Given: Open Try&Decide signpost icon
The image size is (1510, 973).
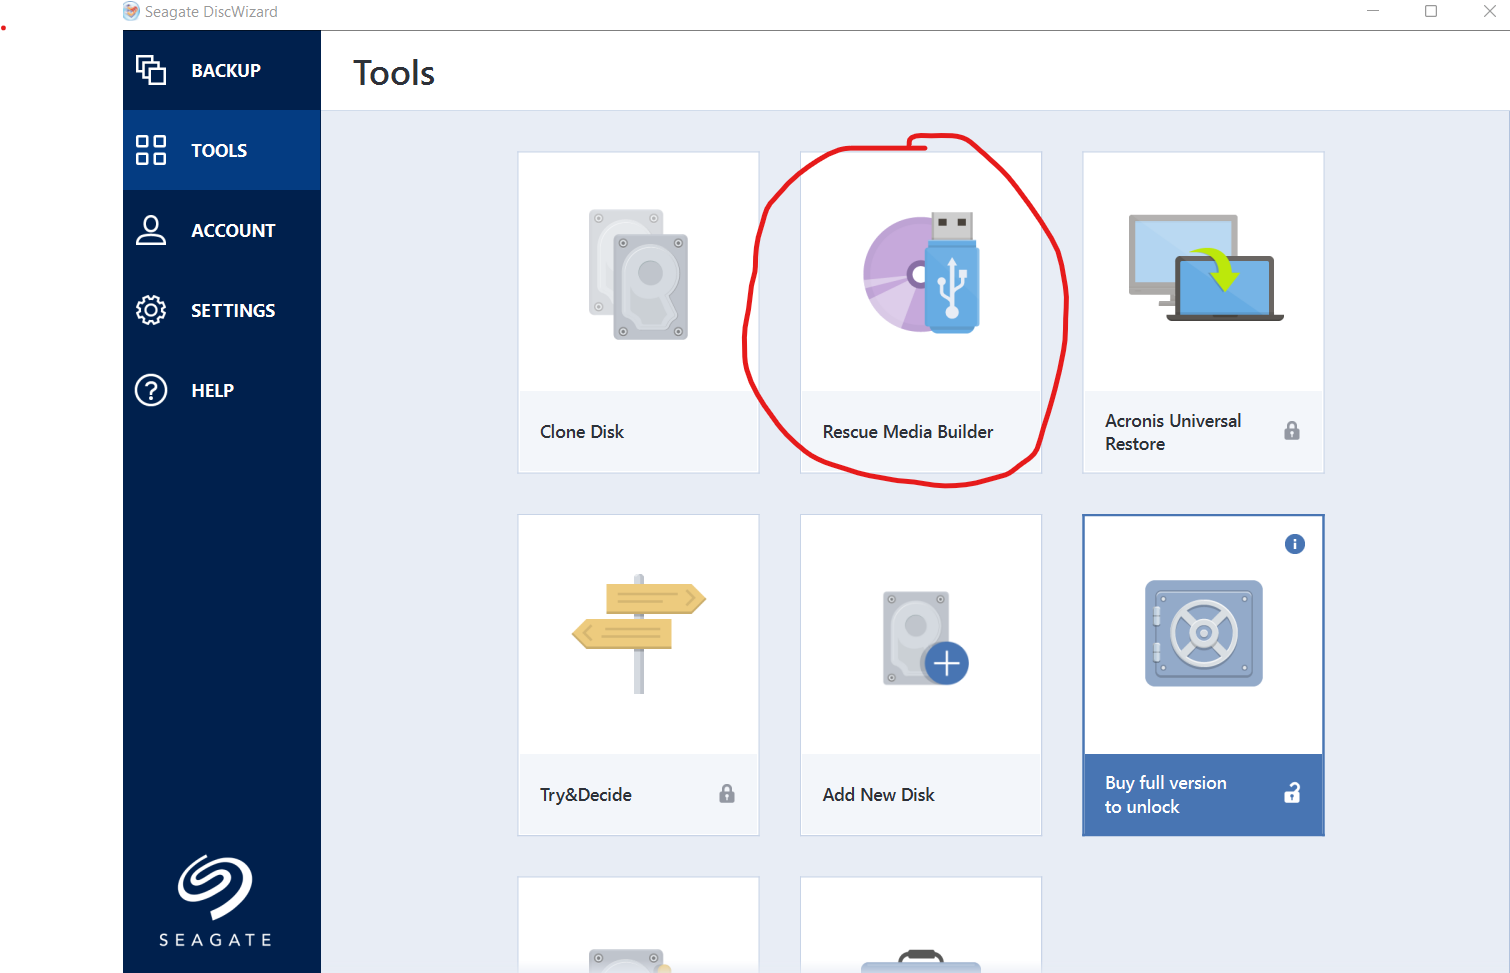Looking at the screenshot, I should [639, 634].
